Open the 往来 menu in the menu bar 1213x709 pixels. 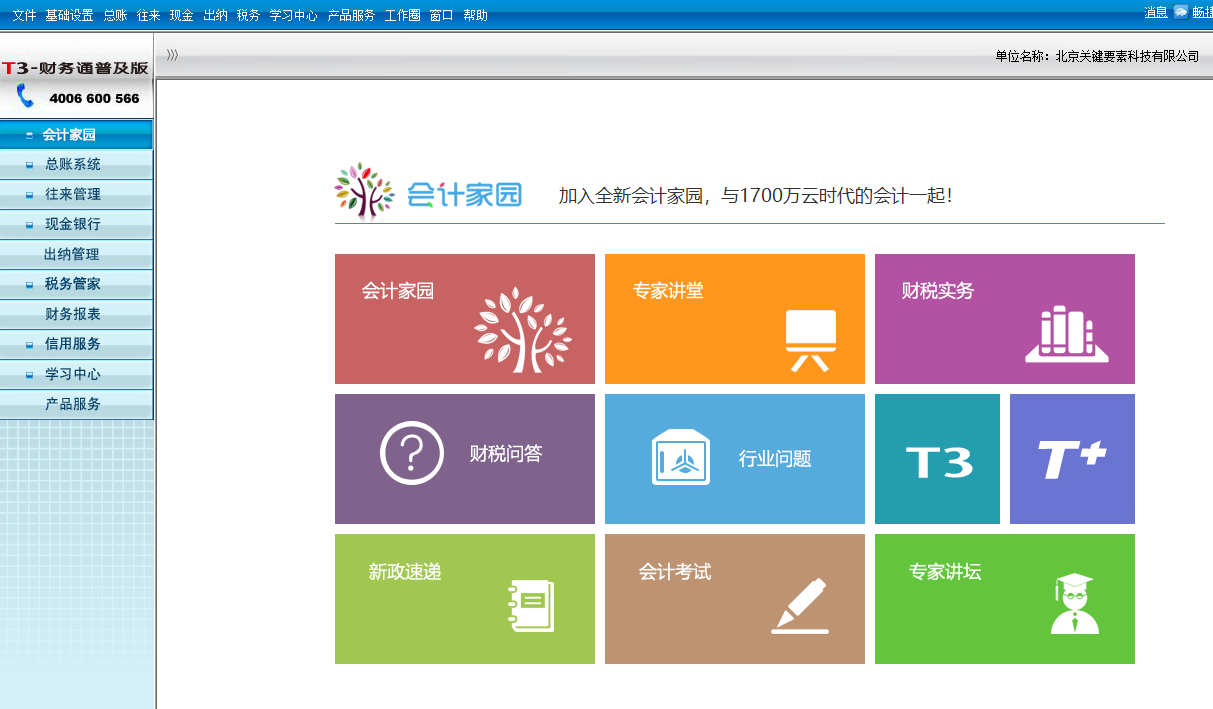click(x=148, y=15)
